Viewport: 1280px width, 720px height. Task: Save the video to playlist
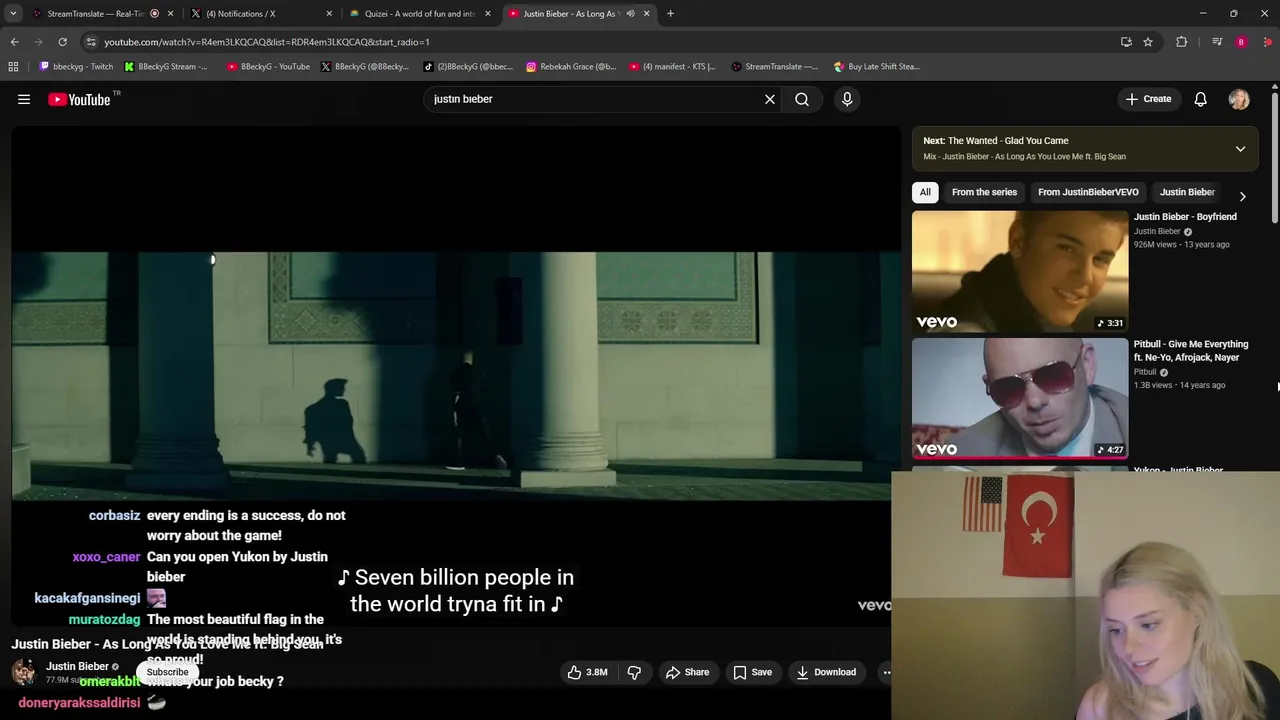tap(752, 672)
